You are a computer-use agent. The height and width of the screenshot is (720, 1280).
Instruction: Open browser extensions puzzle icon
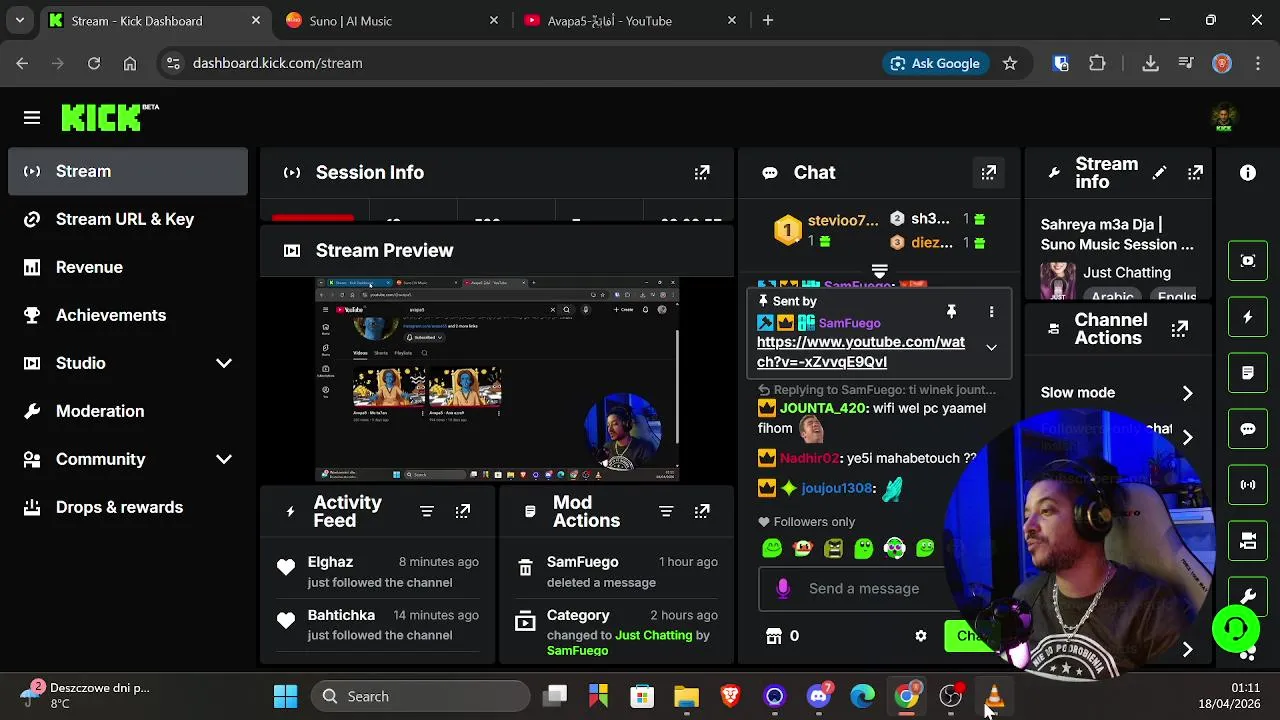(1097, 63)
